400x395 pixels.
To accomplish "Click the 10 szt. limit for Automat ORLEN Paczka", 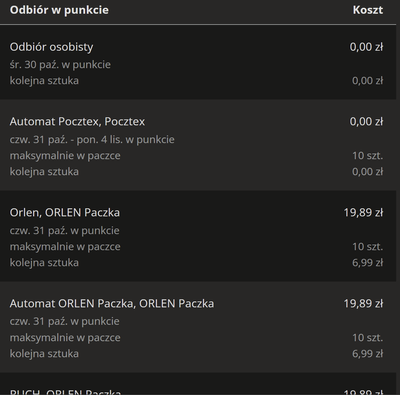I will click(367, 338).
